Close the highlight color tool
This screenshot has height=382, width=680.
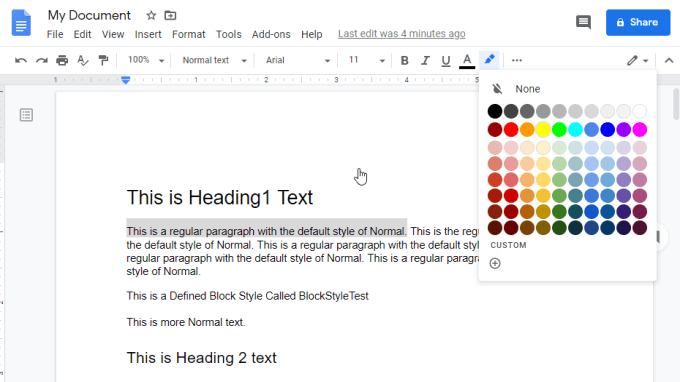tap(490, 60)
